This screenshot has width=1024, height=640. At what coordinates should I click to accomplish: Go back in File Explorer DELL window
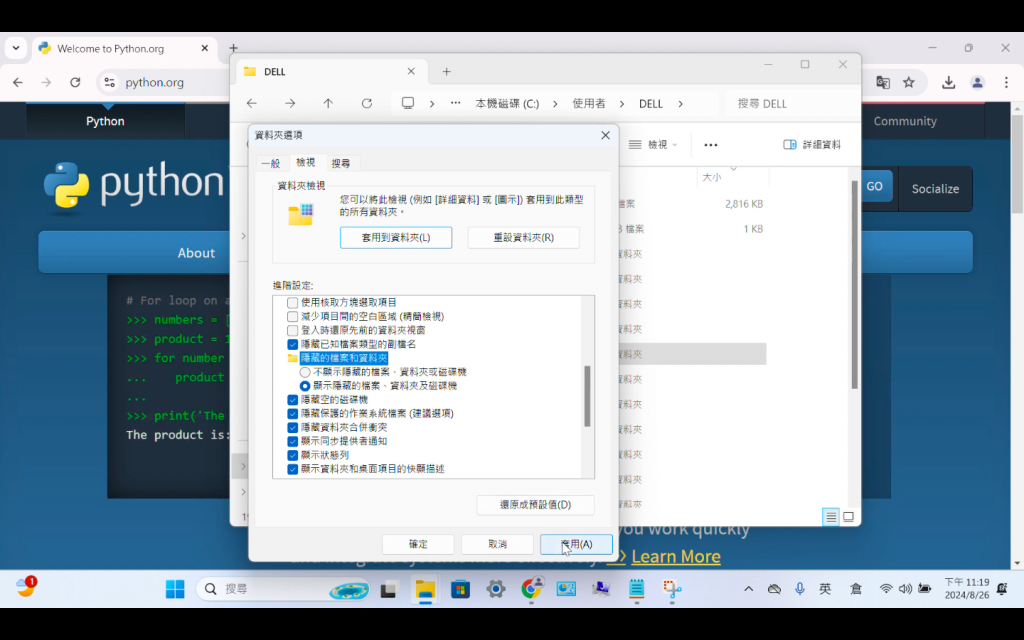click(x=251, y=103)
